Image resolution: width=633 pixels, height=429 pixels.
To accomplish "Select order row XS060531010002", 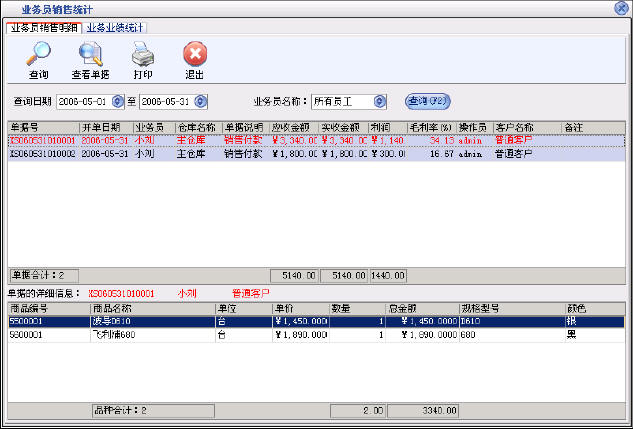I will tap(42, 155).
